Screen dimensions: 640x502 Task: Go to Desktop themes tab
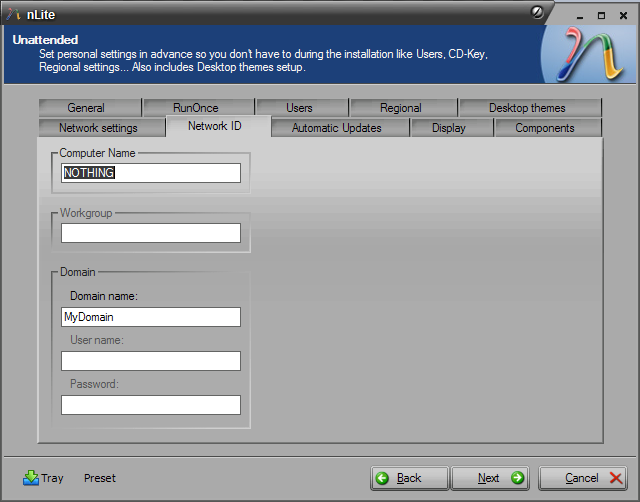tap(530, 108)
